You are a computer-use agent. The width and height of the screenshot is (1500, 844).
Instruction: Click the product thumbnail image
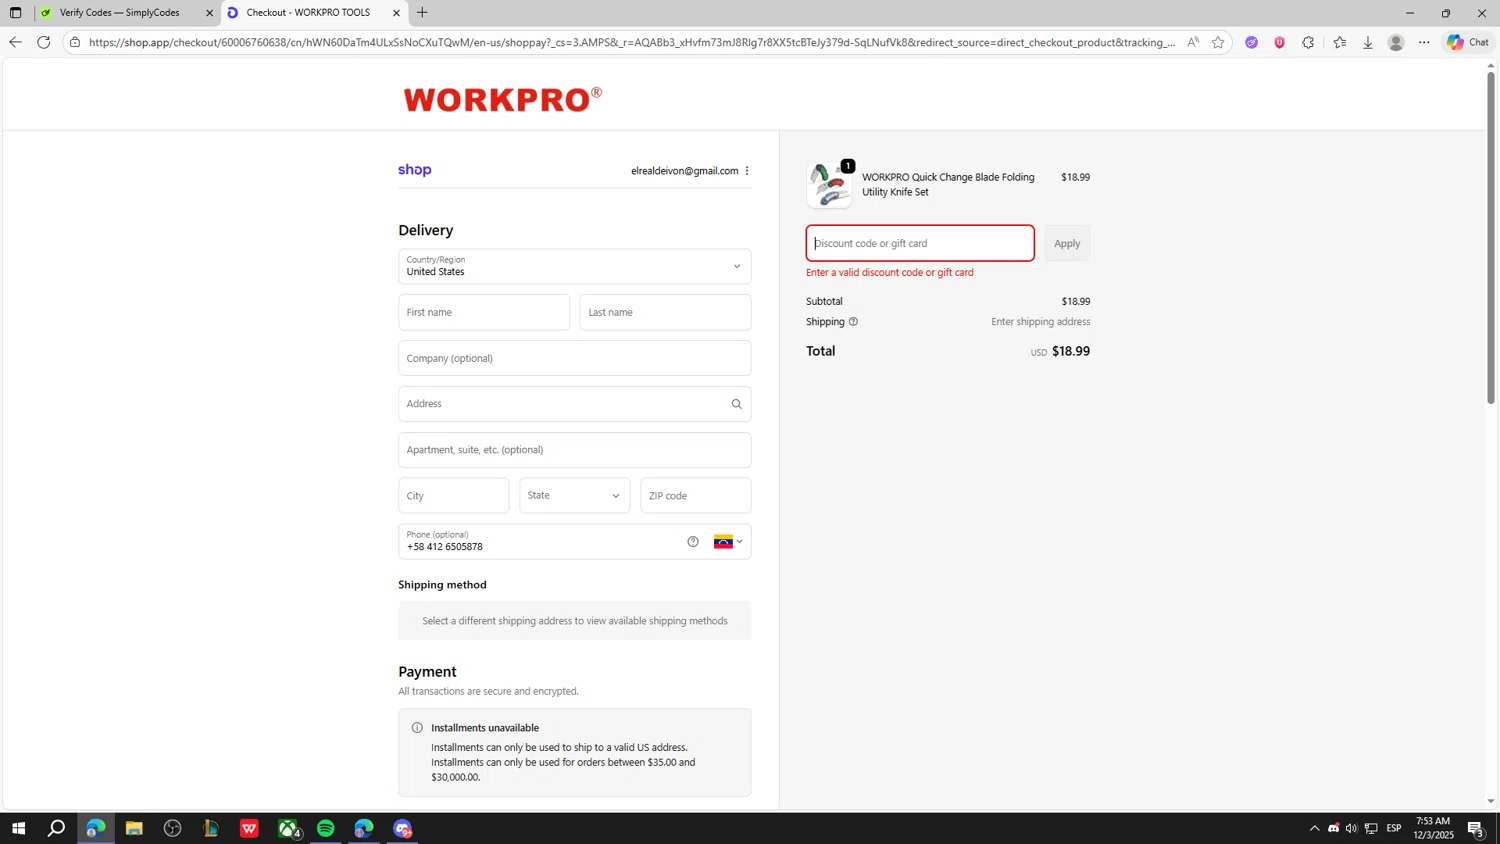[x=830, y=185]
